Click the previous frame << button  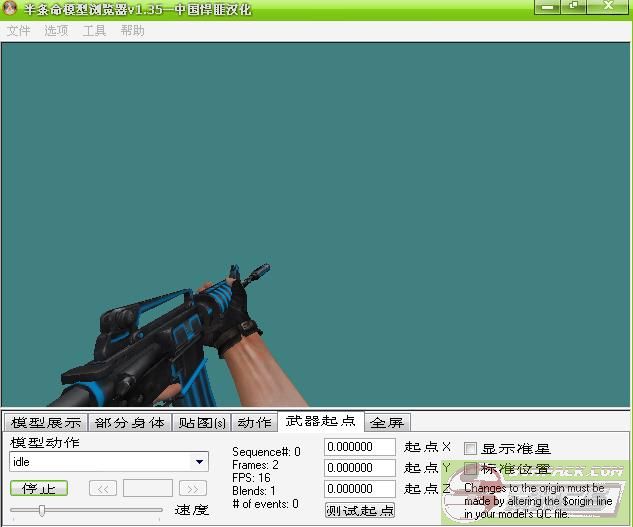102,489
